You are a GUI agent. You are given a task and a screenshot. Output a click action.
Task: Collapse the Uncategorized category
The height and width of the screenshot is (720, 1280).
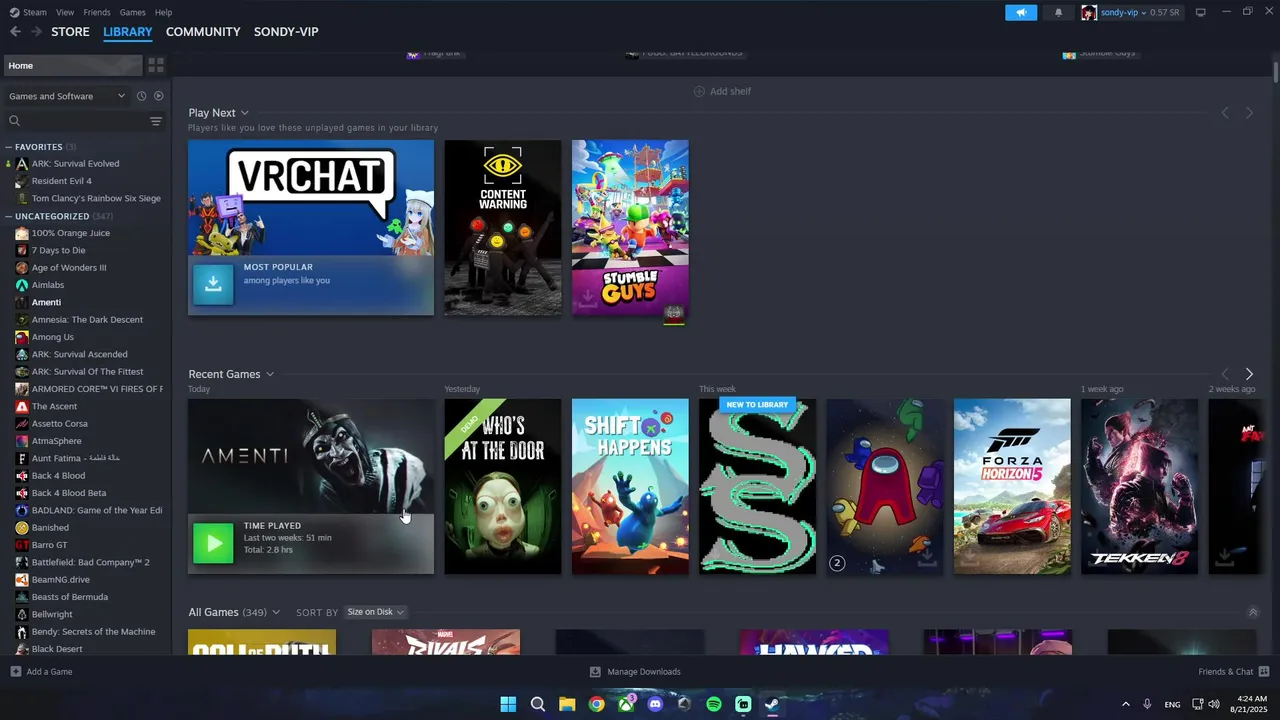(x=9, y=216)
